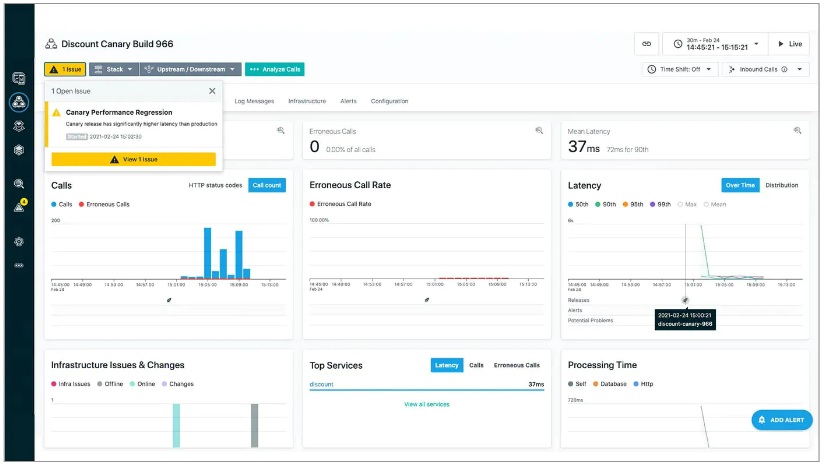Open the settings gear in the sidebar
Screen dimensions: 823x466
[x=19, y=242]
